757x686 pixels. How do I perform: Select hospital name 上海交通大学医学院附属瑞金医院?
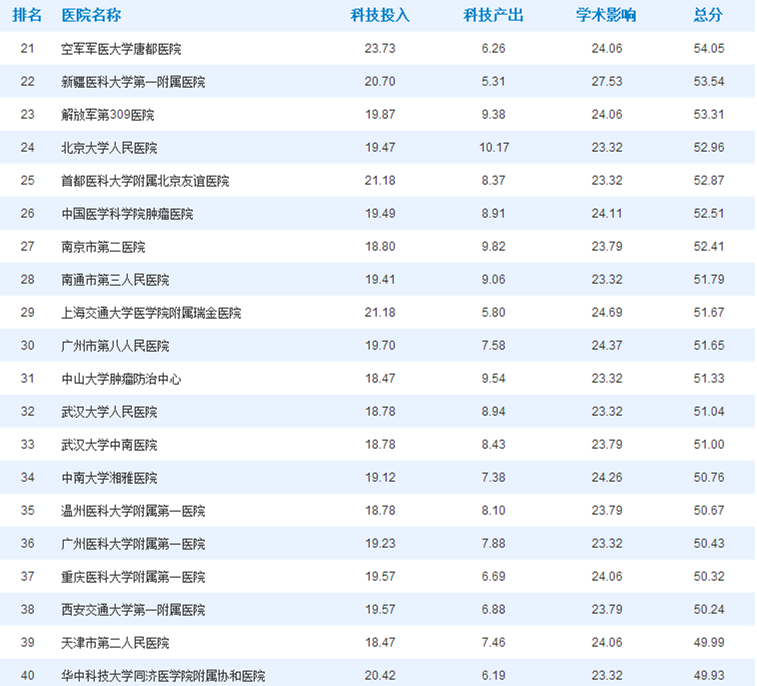tap(151, 313)
